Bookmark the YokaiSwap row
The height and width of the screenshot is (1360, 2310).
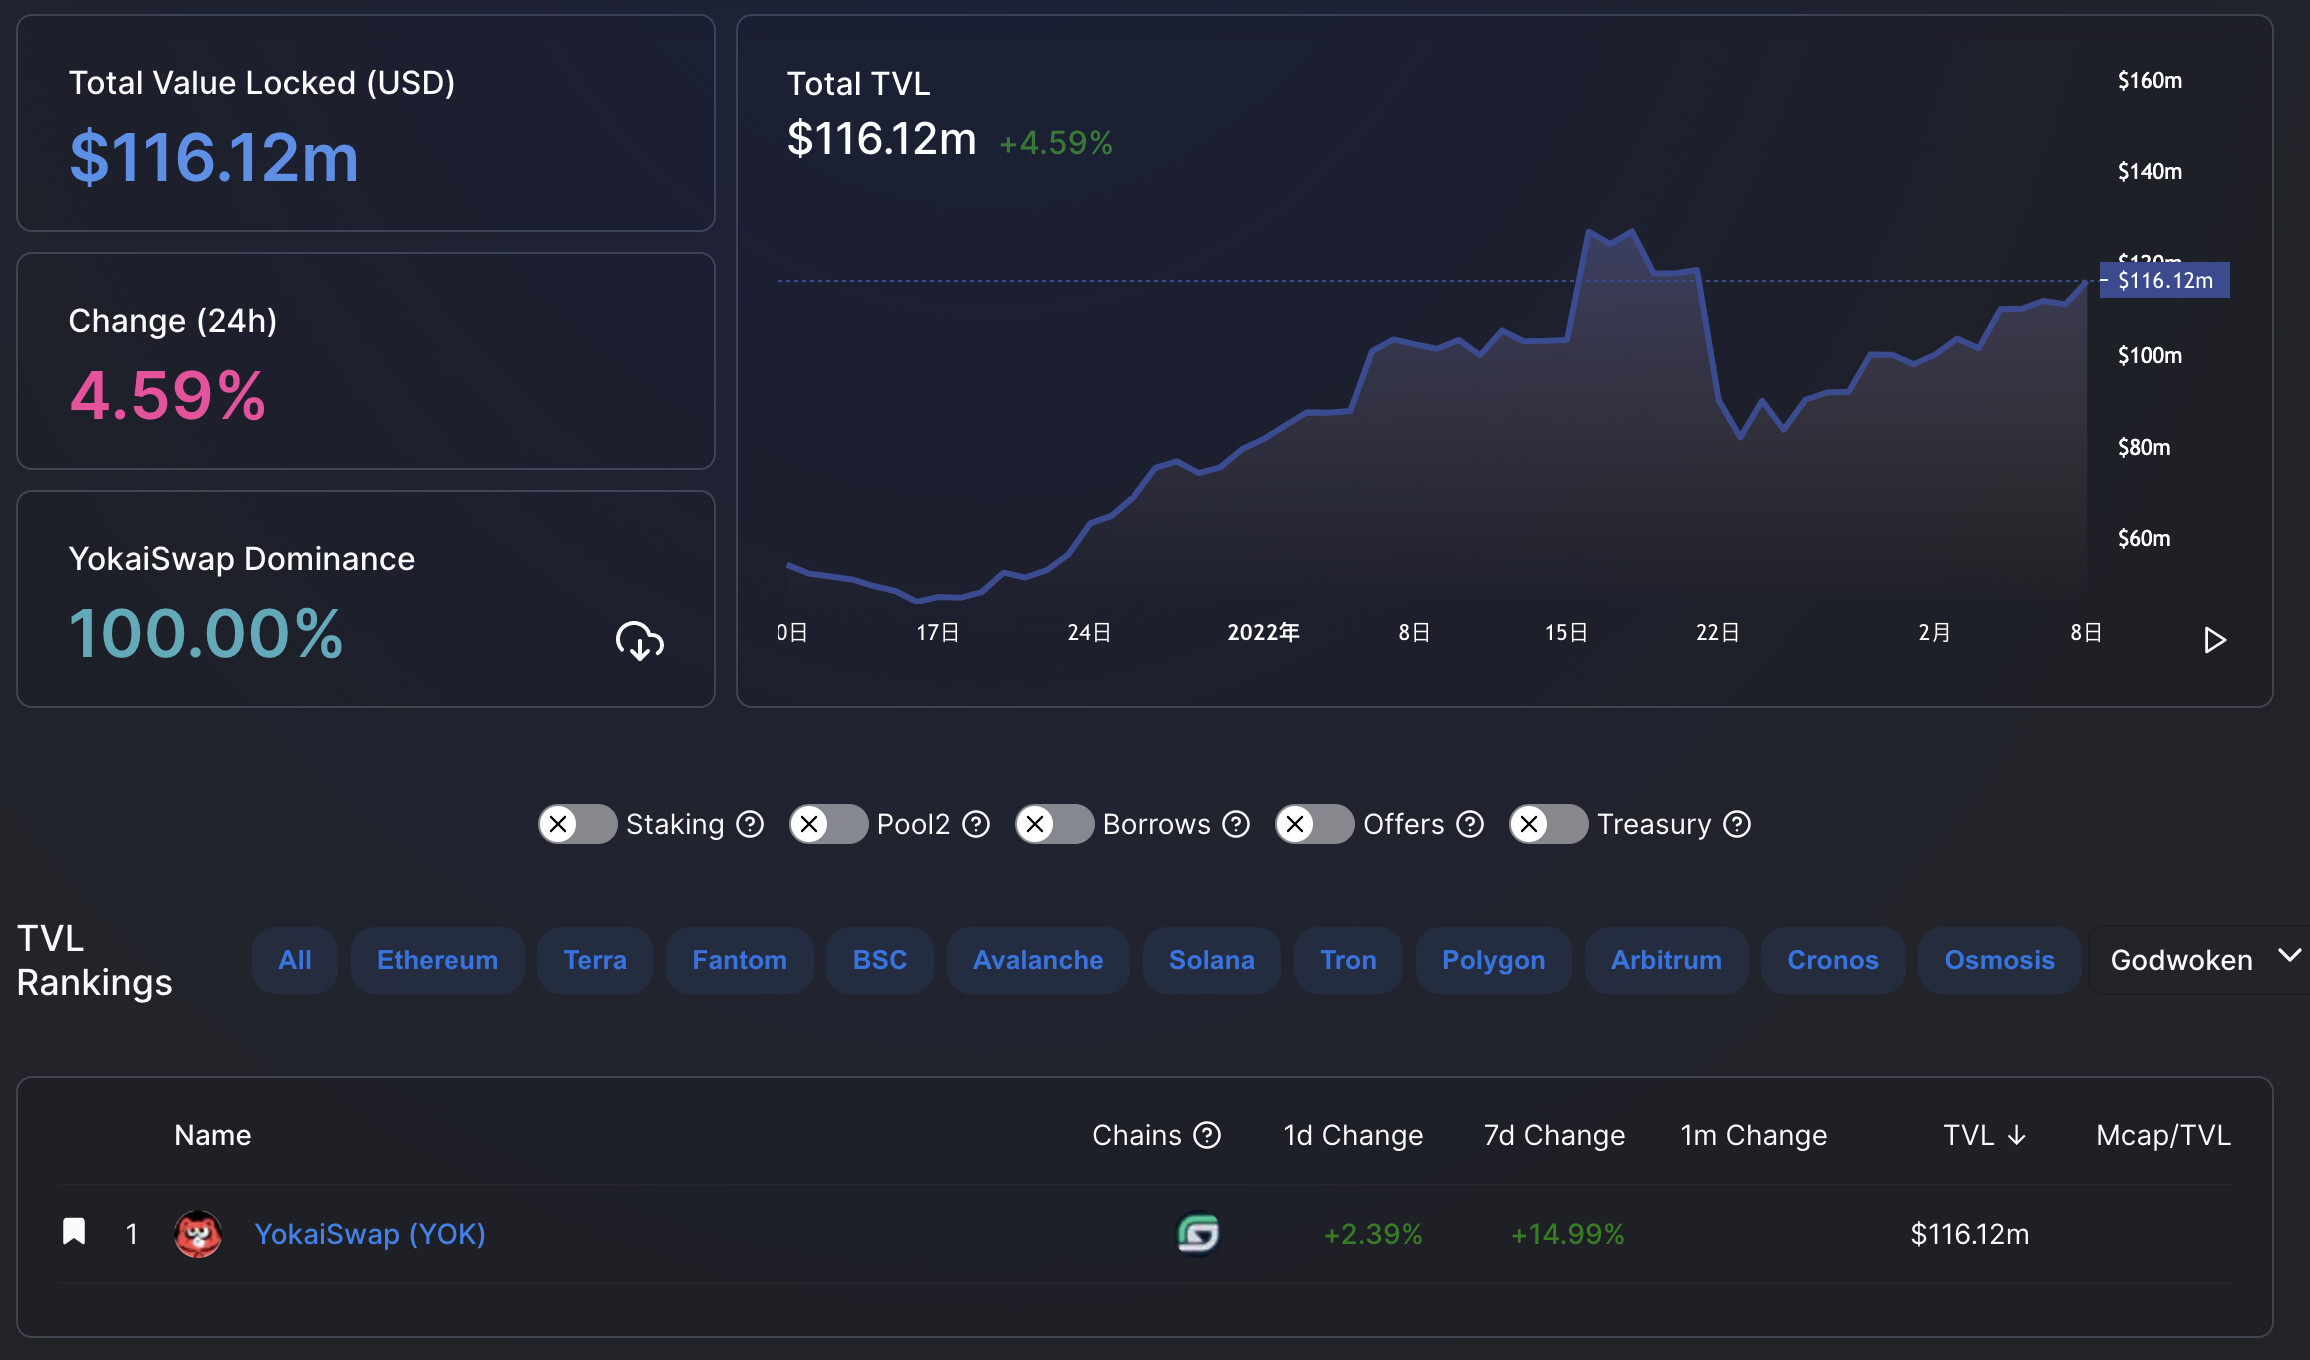pyautogui.click(x=74, y=1232)
